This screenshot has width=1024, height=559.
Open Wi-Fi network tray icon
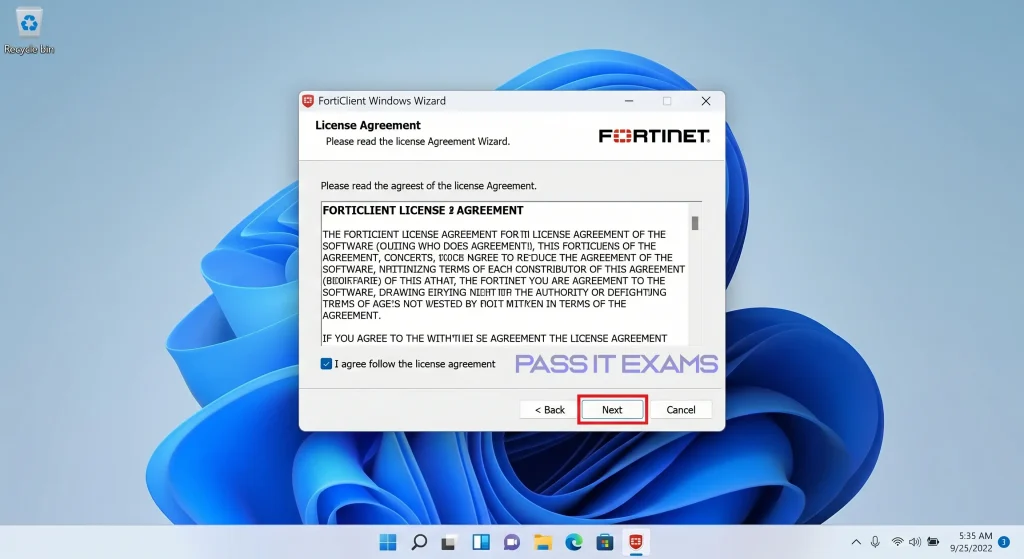click(897, 542)
